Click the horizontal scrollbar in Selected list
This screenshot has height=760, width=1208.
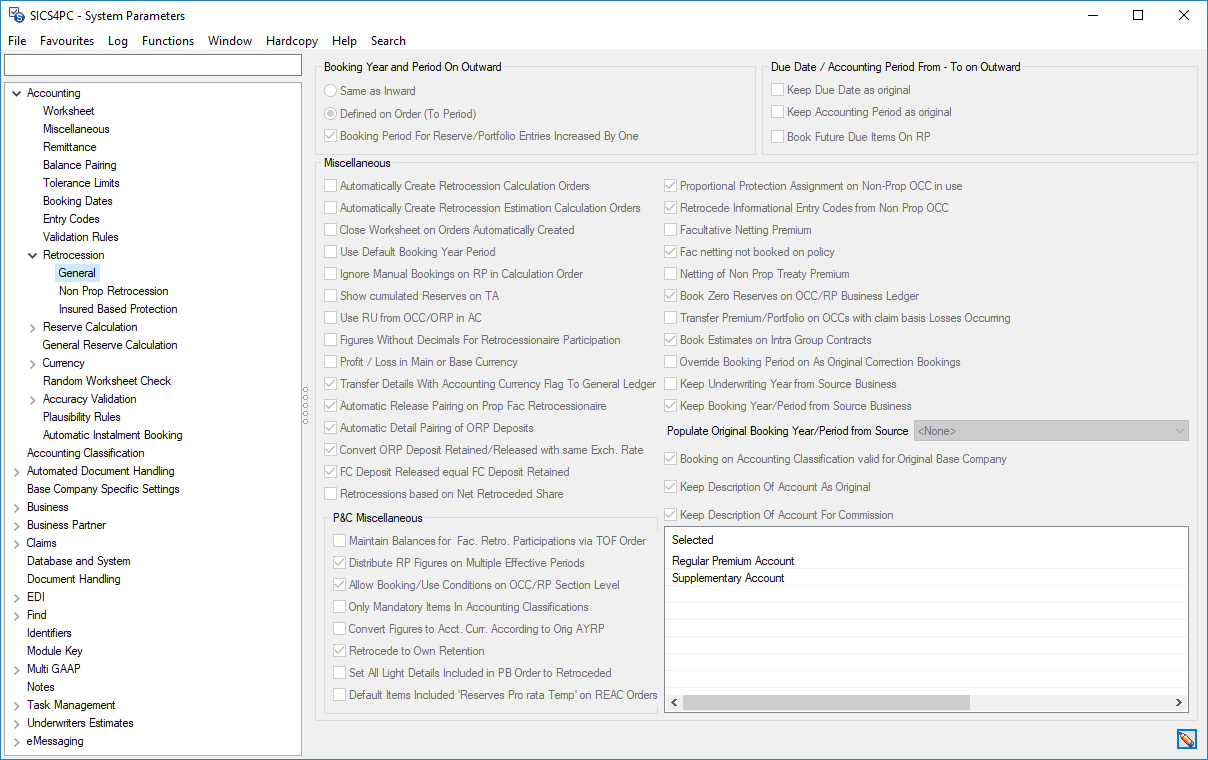825,703
